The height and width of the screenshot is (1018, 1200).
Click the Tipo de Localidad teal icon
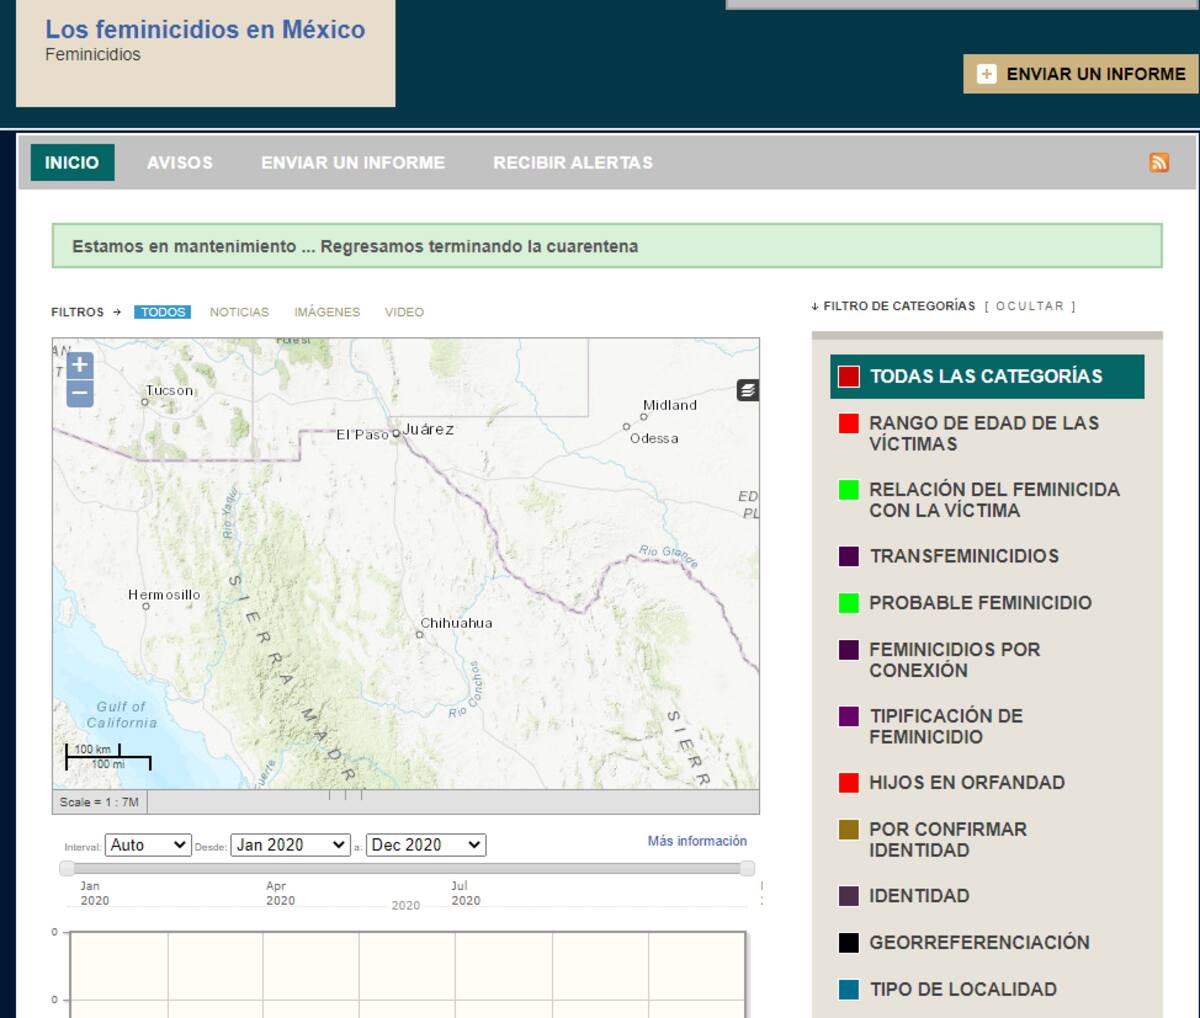pyautogui.click(x=849, y=989)
